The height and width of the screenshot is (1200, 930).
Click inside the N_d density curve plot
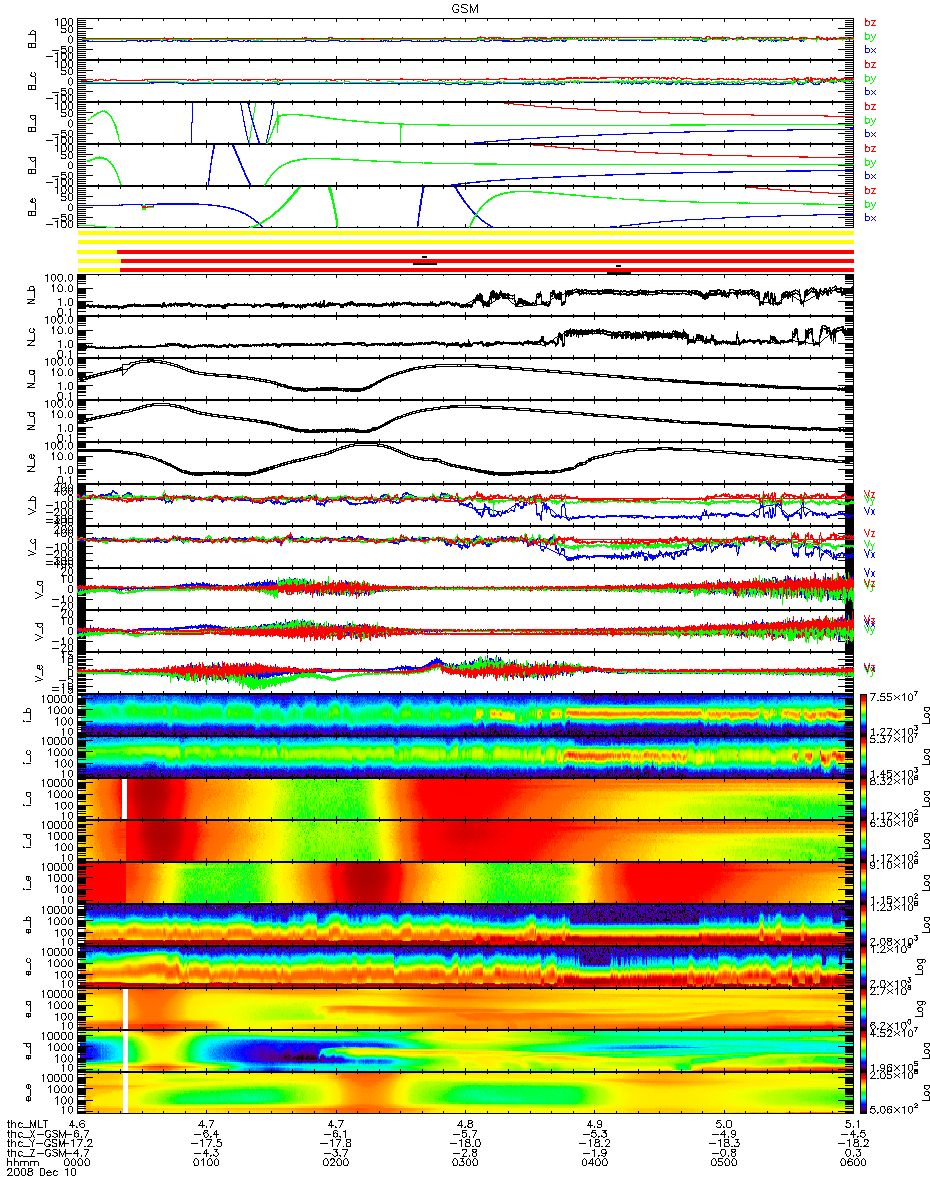tap(466, 422)
